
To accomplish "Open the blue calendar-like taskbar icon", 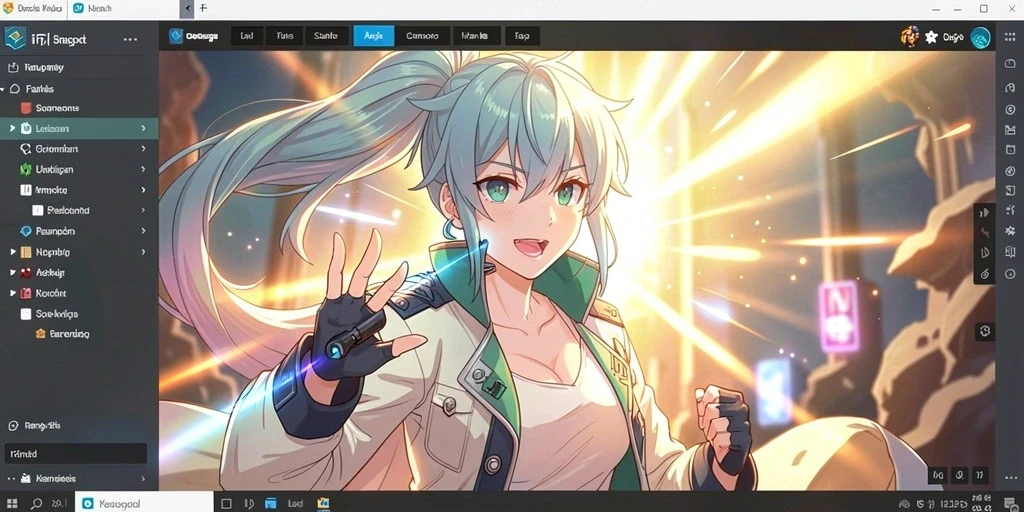I will [270, 504].
